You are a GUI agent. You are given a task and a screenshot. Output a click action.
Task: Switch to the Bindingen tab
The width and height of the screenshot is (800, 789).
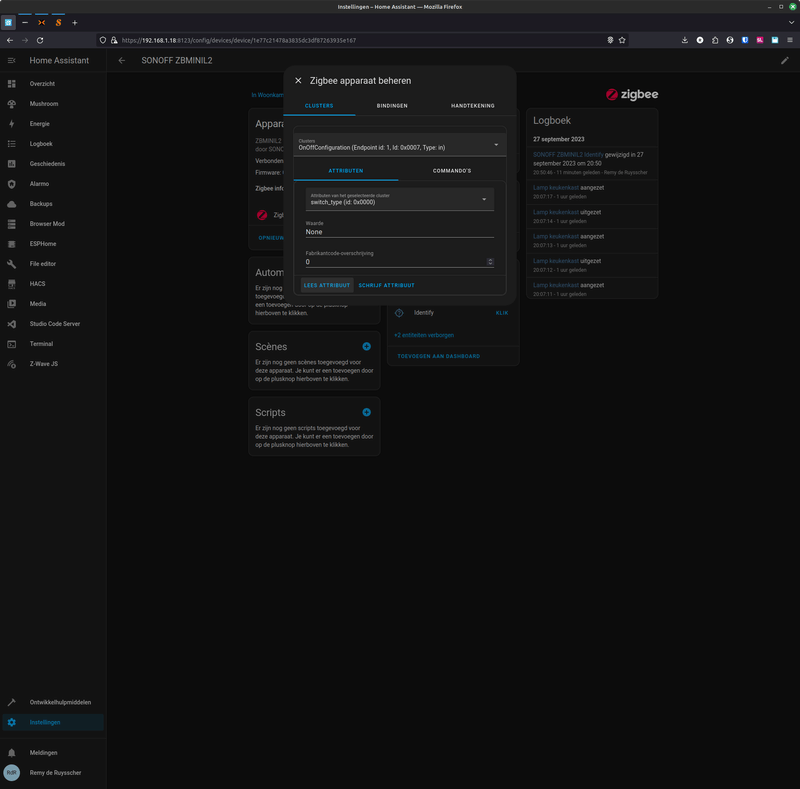(x=392, y=105)
